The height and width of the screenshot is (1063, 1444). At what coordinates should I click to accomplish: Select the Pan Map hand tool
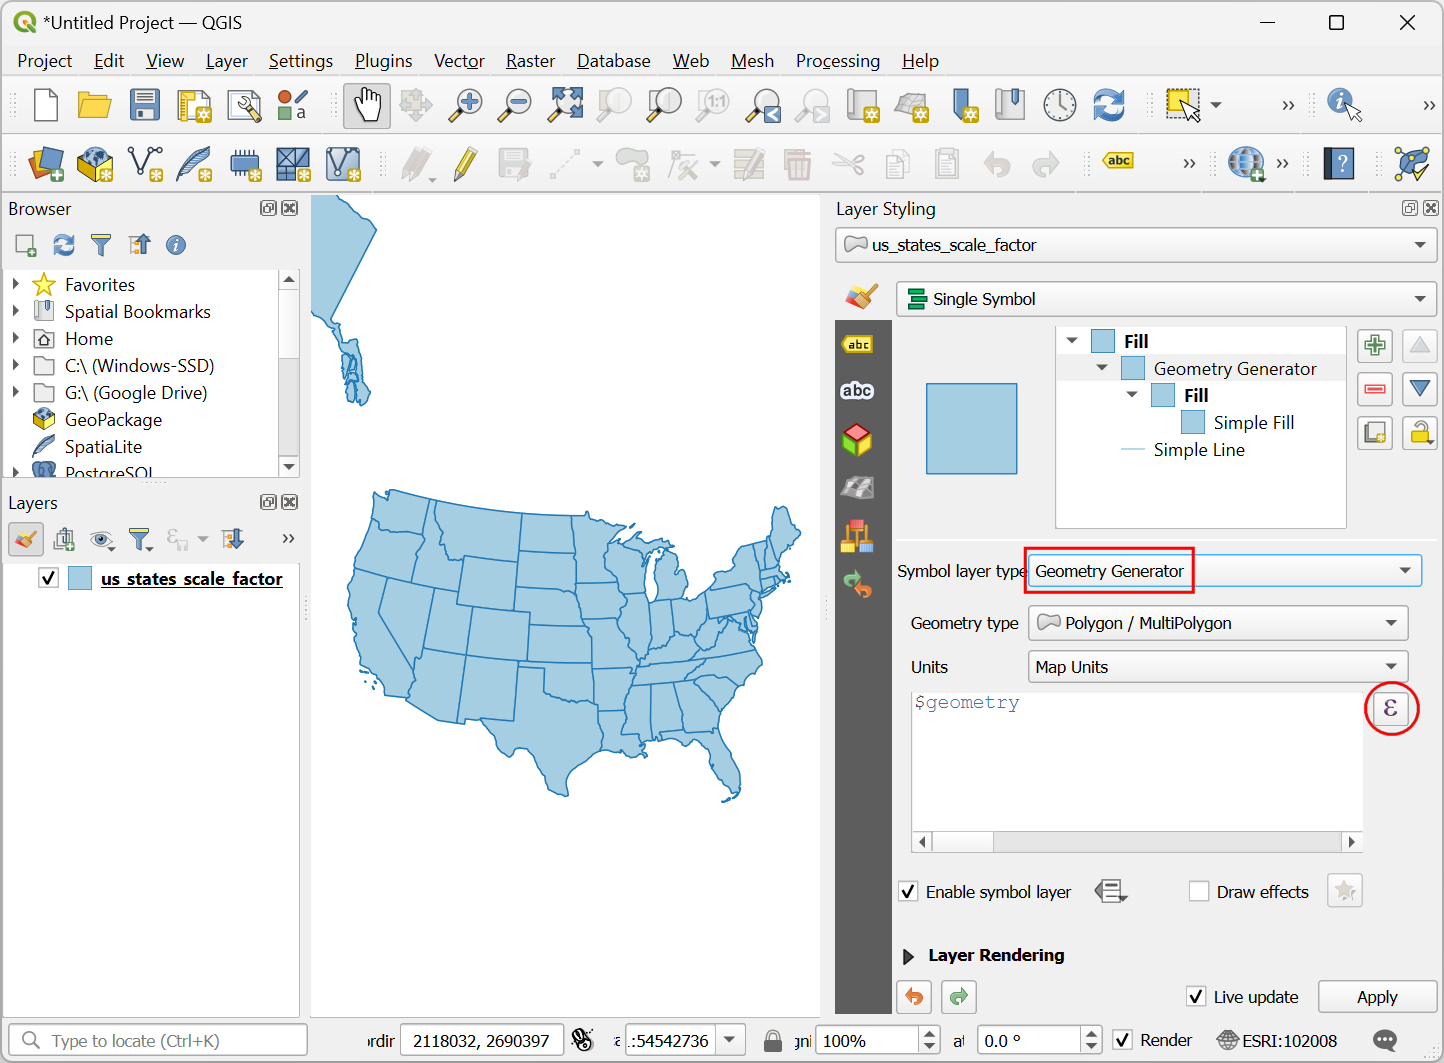click(x=367, y=105)
